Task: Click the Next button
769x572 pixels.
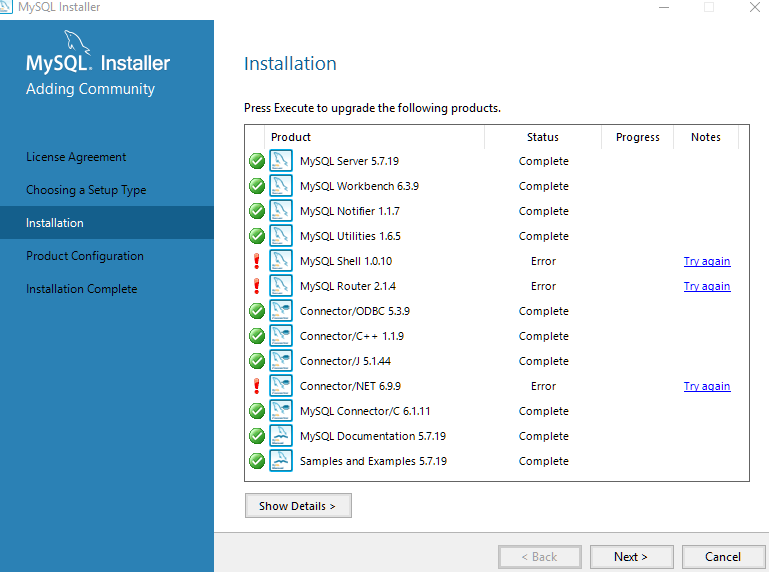Action: [631, 557]
